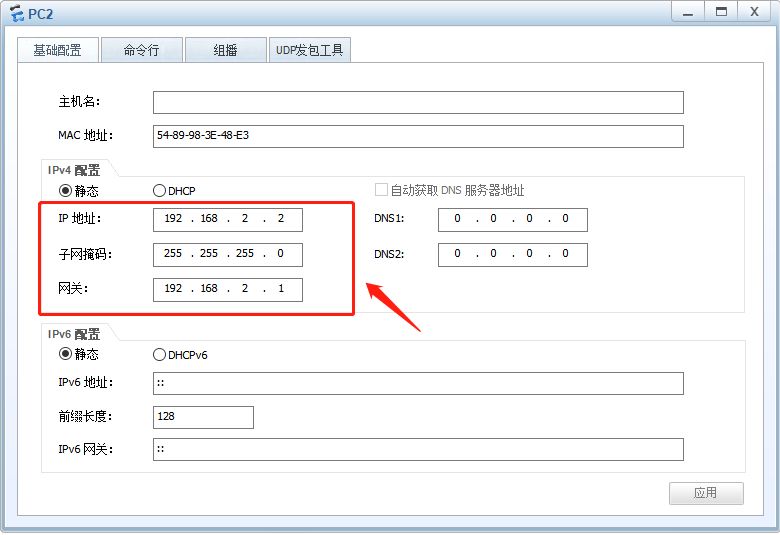Click the IP 地址 field
The height and width of the screenshot is (535, 780).
227,219
